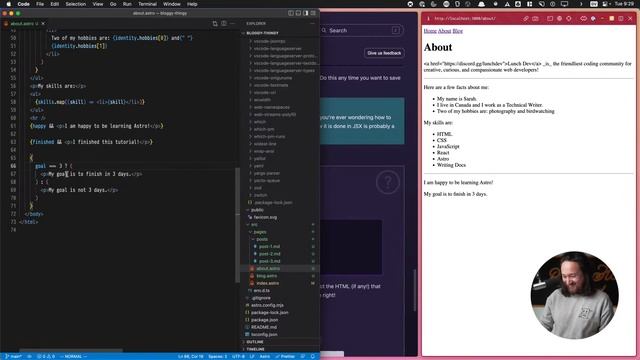Toggle the filled third layout button in the title bar

[305, 13]
